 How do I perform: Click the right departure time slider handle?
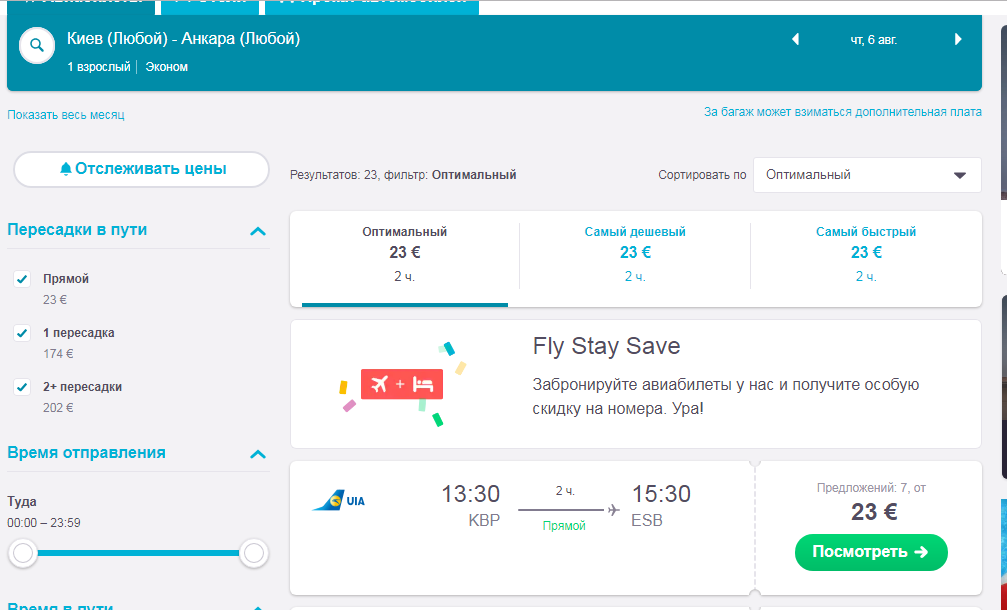click(254, 553)
